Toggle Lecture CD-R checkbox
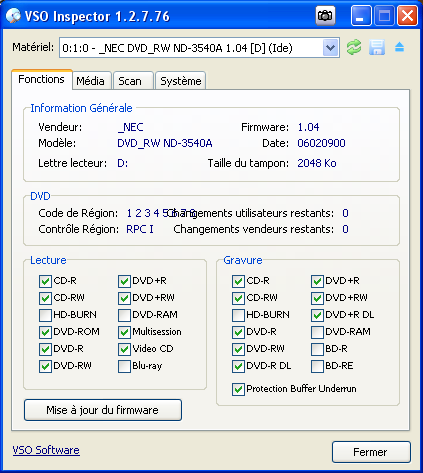This screenshot has height=473, width=423. click(x=45, y=281)
